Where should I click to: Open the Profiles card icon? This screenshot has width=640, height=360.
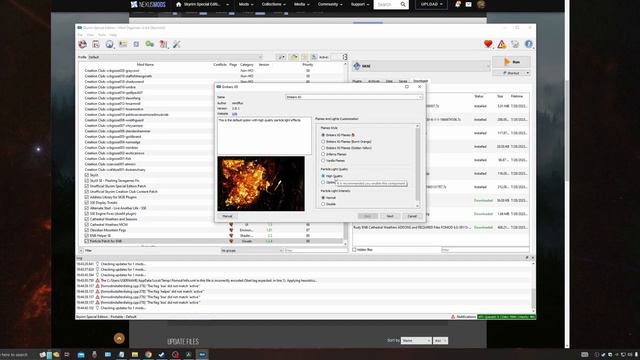123,44
